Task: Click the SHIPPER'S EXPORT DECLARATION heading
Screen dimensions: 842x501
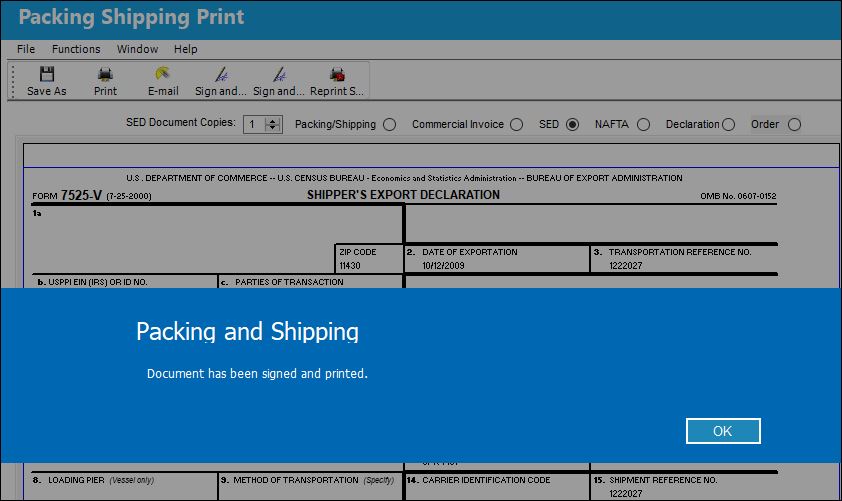Action: coord(403,195)
